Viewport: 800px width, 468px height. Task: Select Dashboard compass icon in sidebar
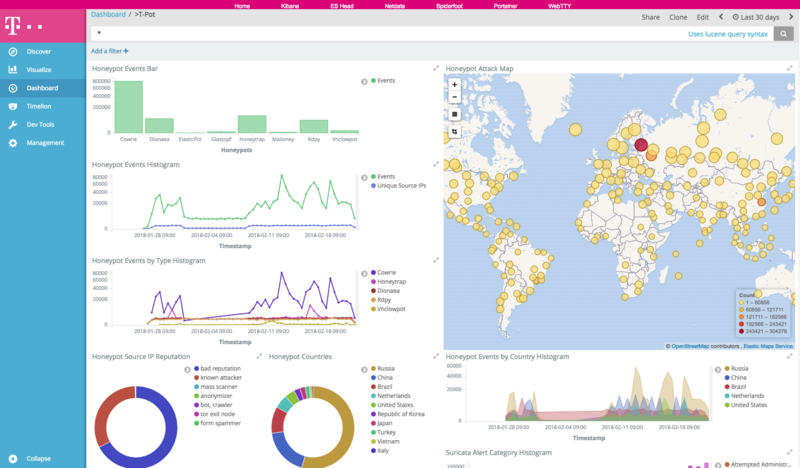click(x=13, y=88)
